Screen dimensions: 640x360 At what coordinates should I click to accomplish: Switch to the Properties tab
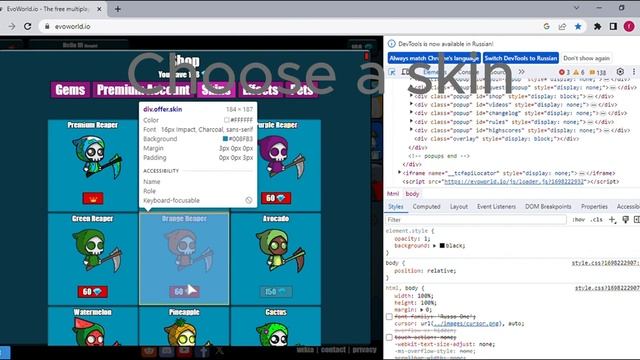pyautogui.click(x=594, y=207)
